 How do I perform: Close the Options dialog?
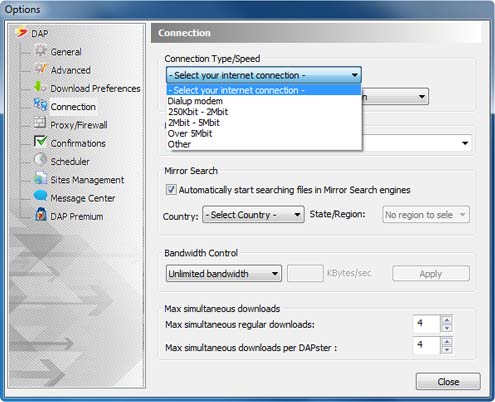coord(448,381)
